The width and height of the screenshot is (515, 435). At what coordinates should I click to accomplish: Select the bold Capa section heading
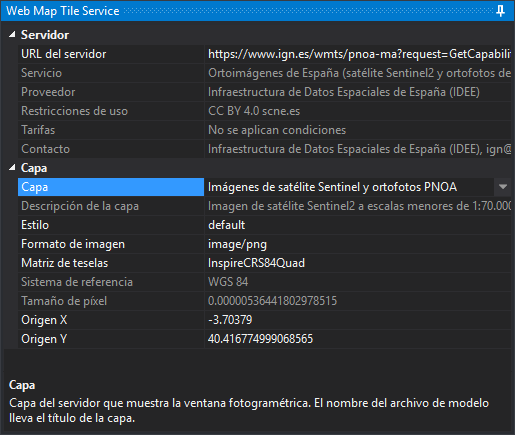coord(34,168)
